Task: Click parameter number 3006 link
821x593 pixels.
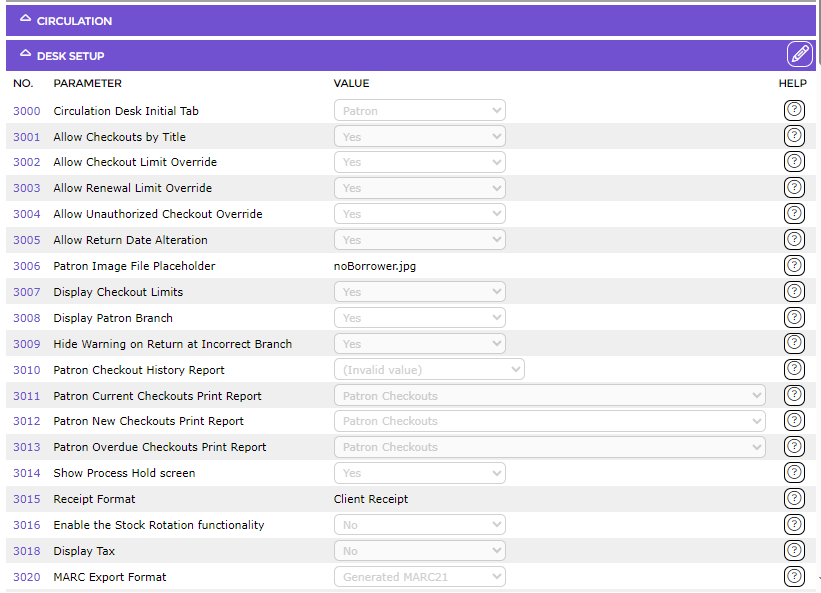Action: (x=27, y=266)
